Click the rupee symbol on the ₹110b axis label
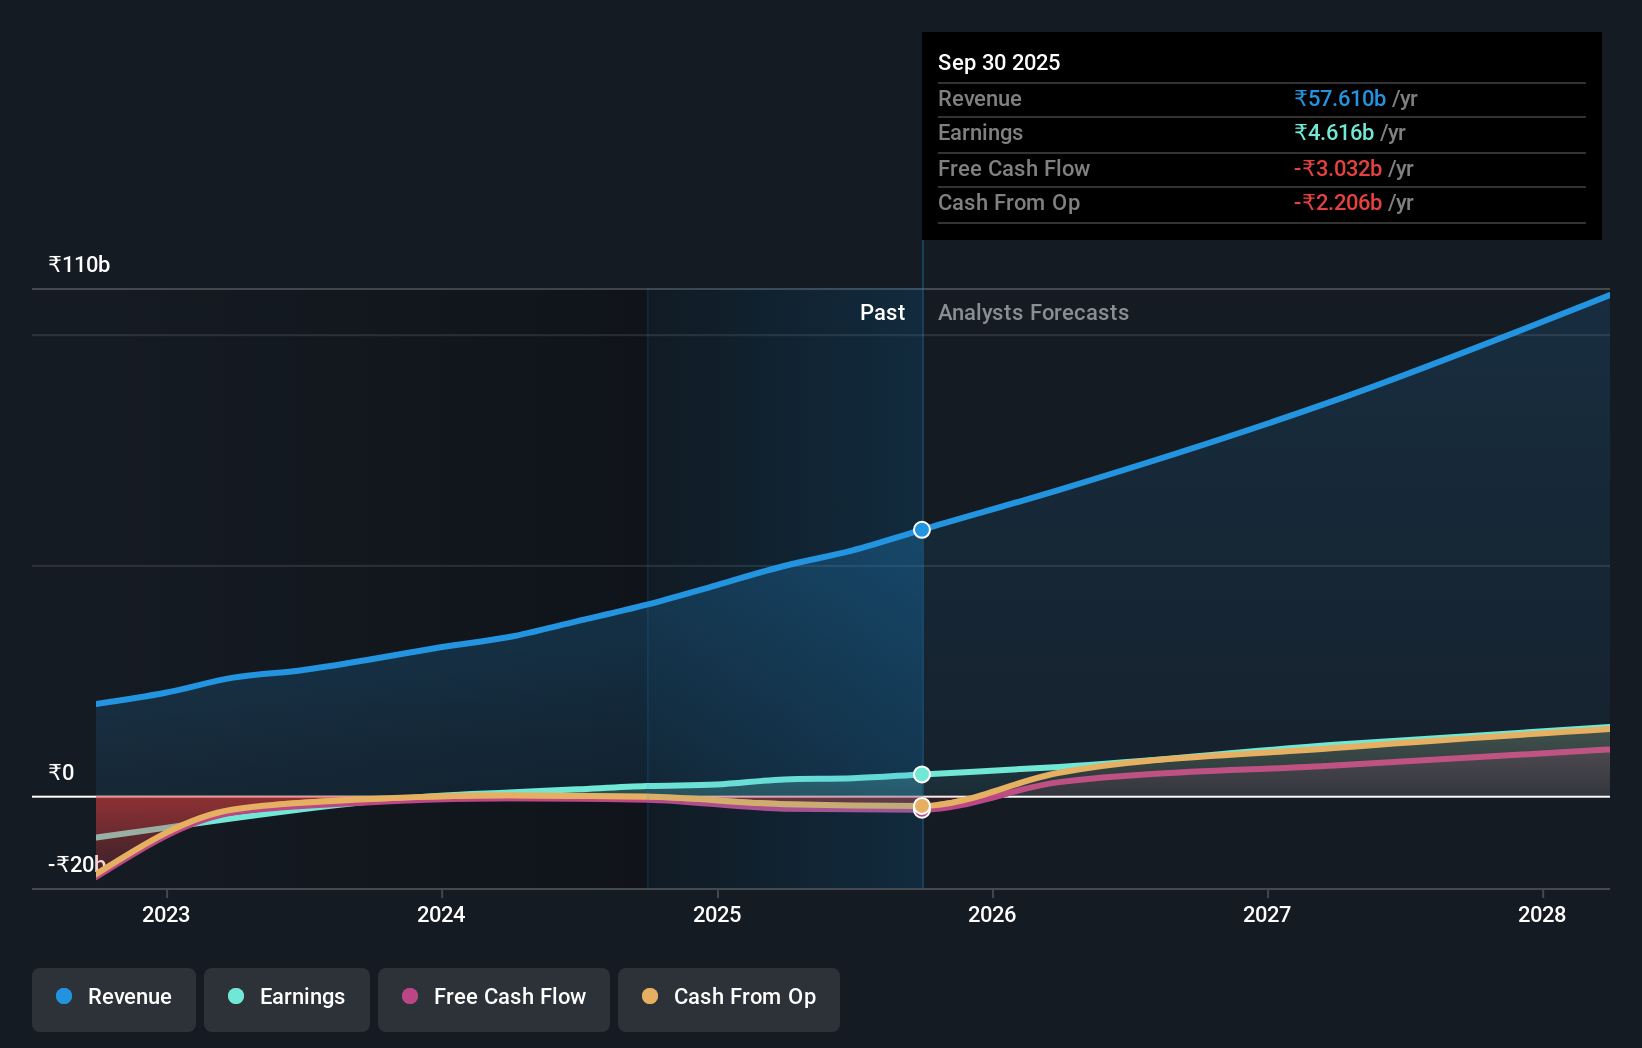This screenshot has height=1048, width=1642. point(54,263)
